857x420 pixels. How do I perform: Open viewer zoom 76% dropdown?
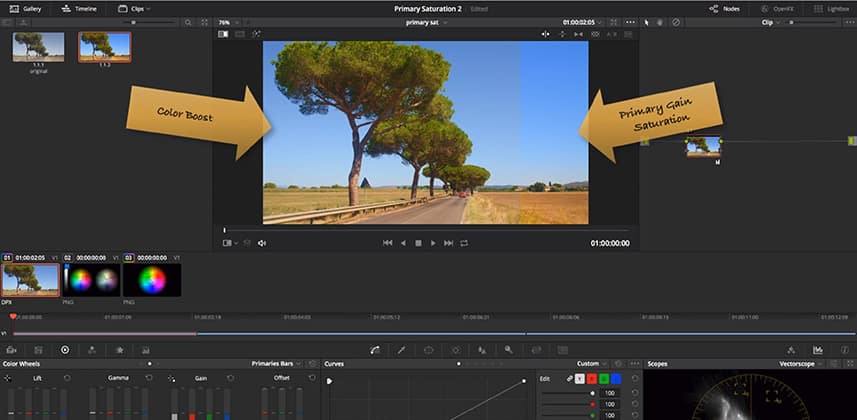pos(227,22)
